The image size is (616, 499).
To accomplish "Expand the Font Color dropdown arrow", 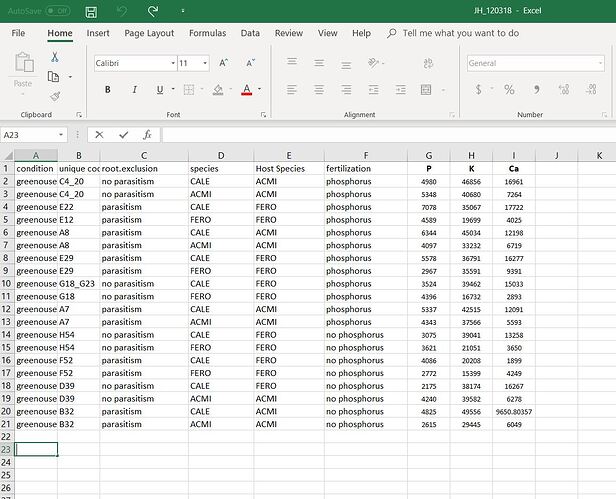I will 259,89.
